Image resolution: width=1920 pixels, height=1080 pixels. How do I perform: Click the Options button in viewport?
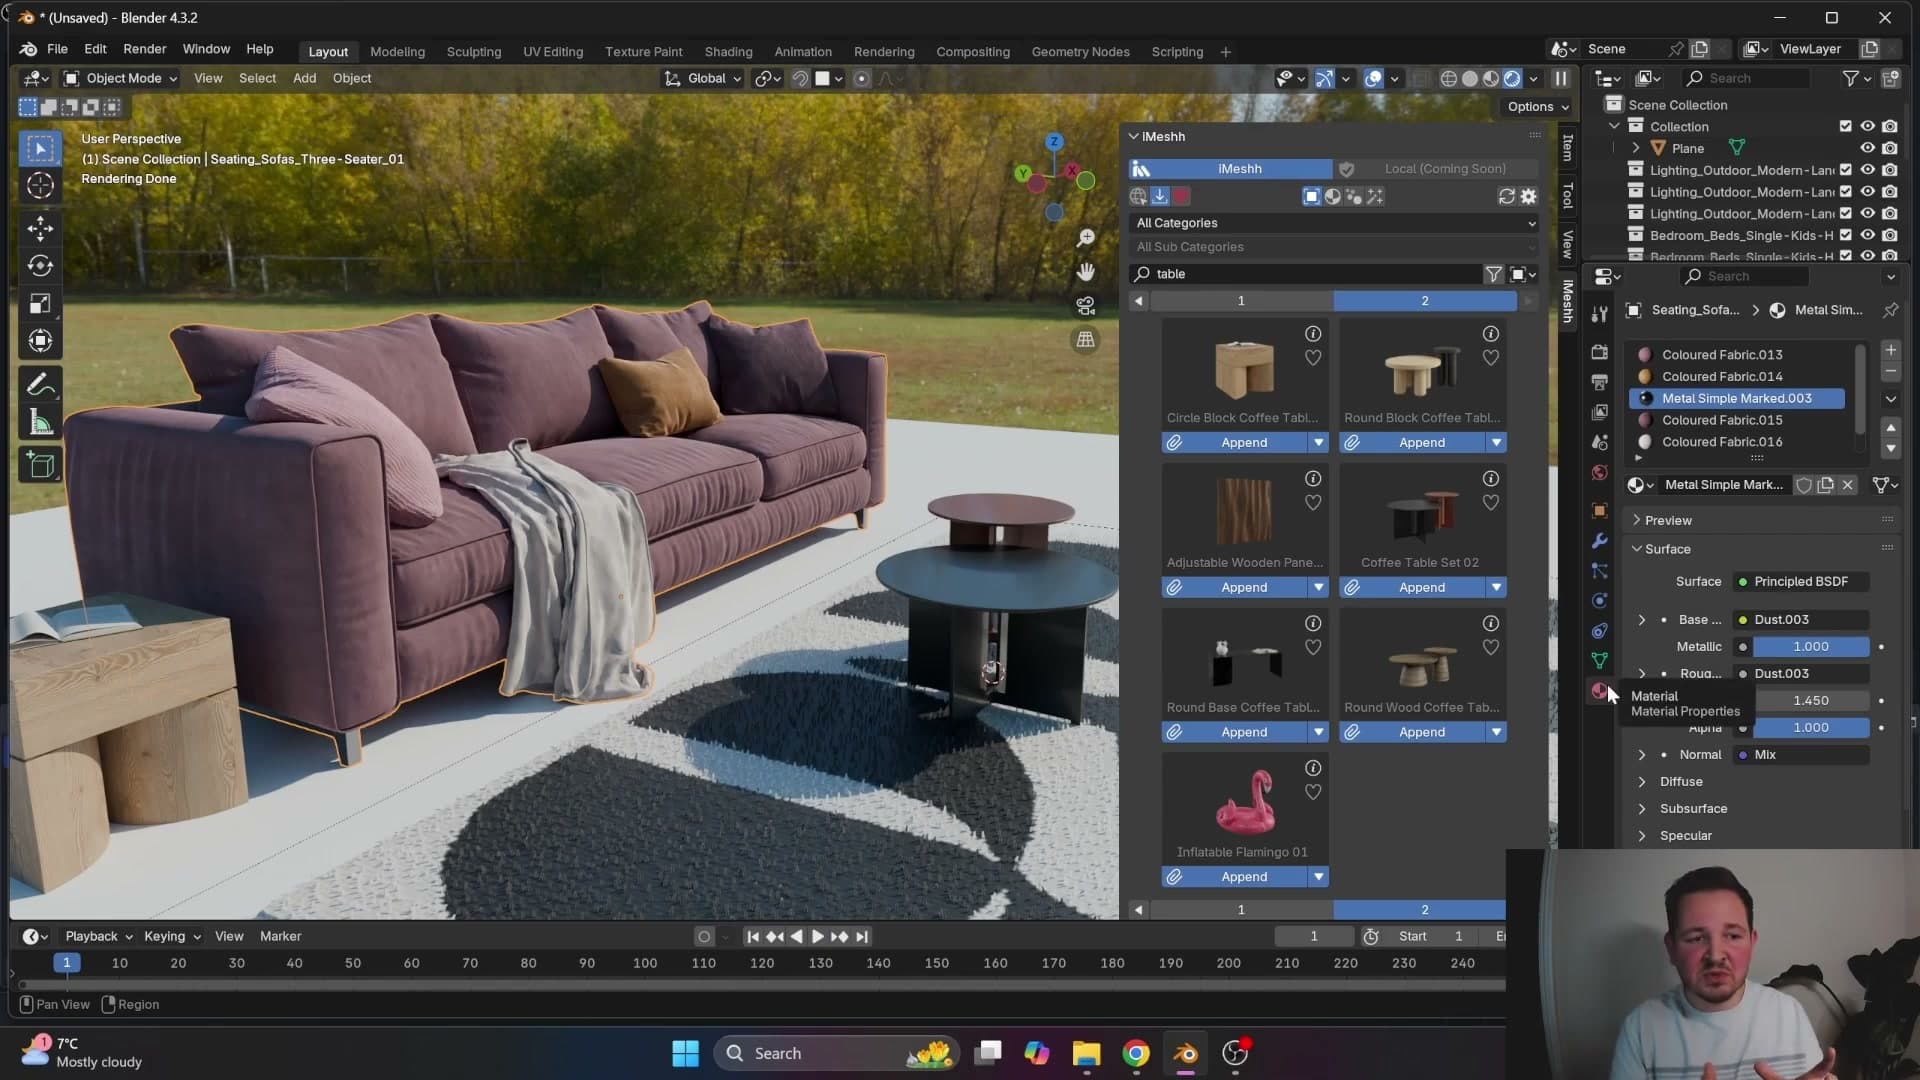point(1538,107)
